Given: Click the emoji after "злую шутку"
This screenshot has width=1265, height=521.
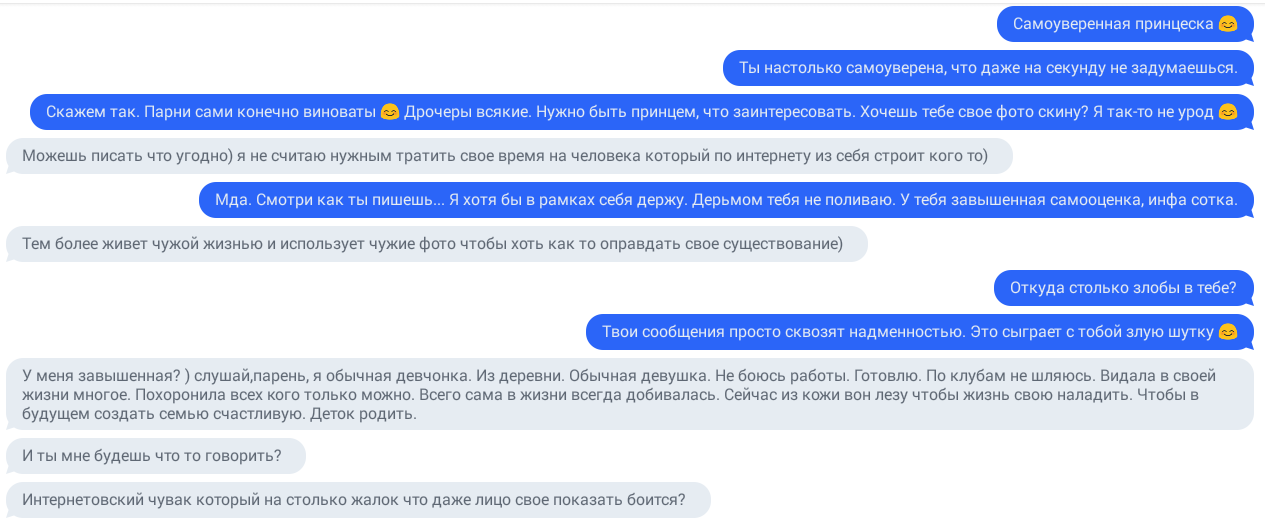Looking at the screenshot, I should tap(1228, 332).
